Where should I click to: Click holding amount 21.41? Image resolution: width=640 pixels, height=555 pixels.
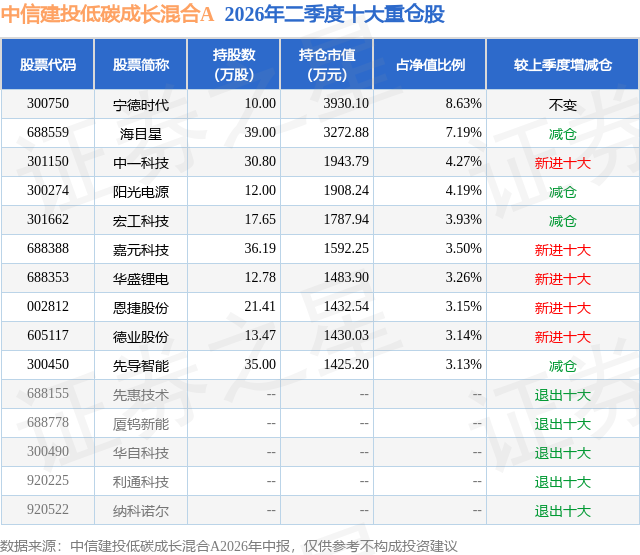[260, 306]
